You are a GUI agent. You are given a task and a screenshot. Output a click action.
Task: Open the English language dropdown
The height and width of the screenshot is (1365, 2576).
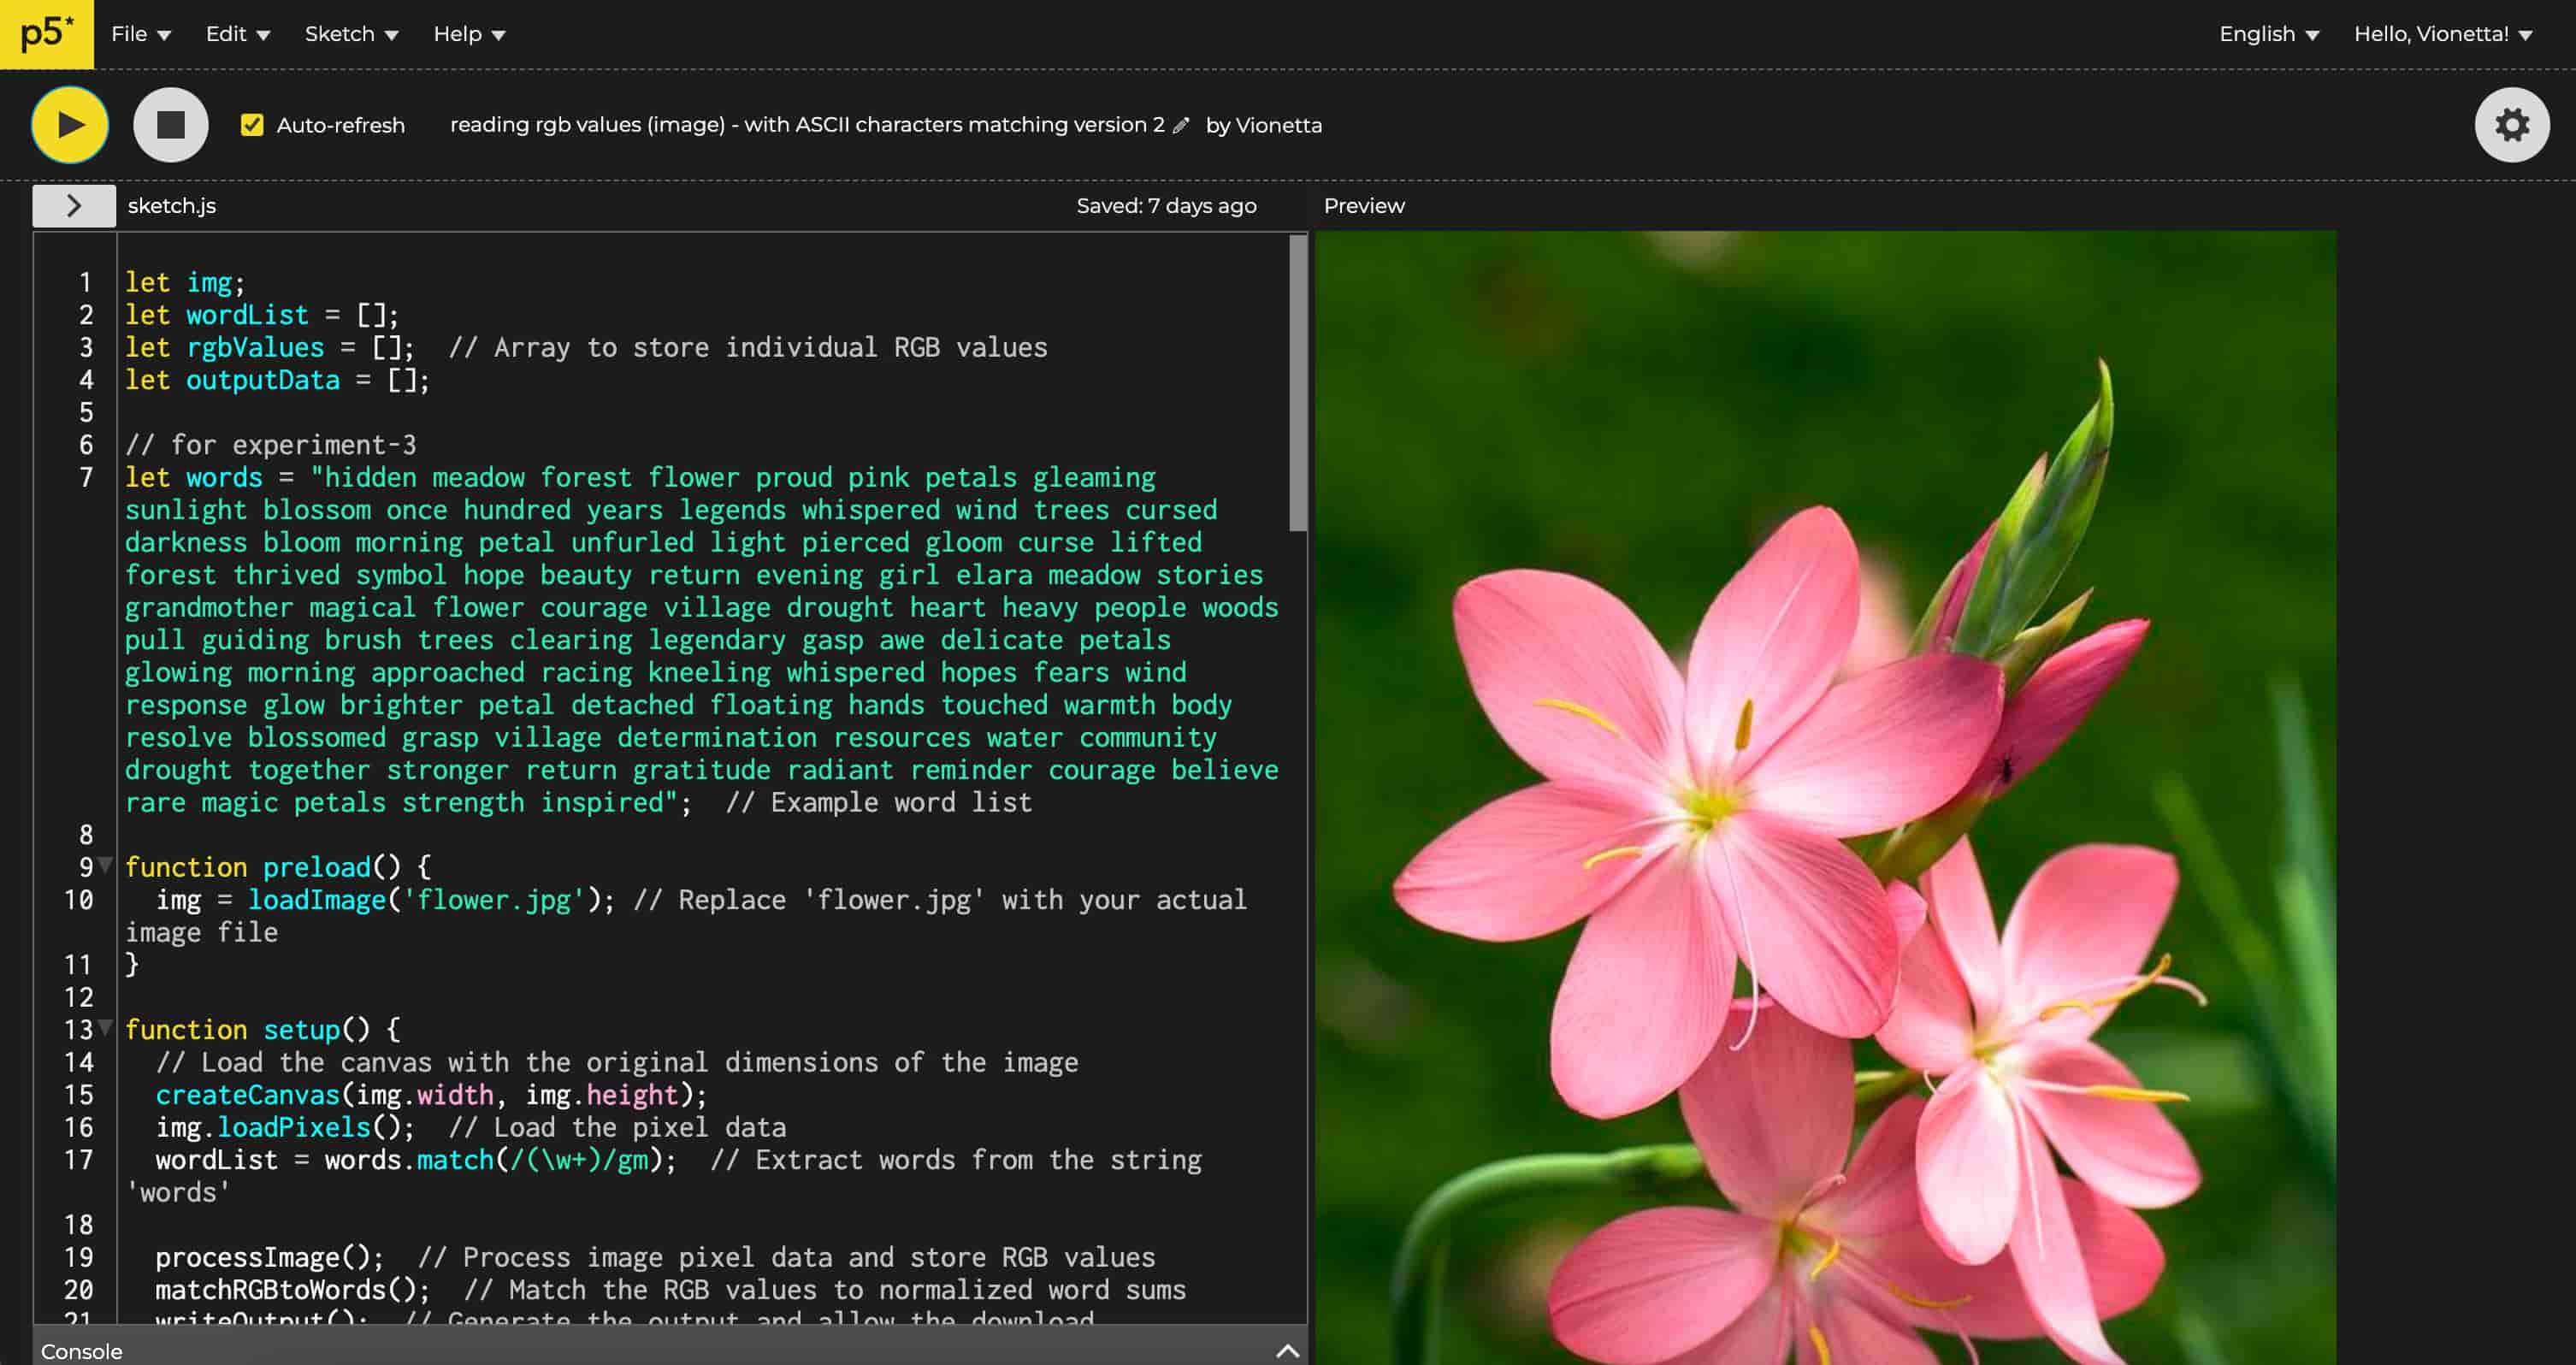click(2268, 34)
